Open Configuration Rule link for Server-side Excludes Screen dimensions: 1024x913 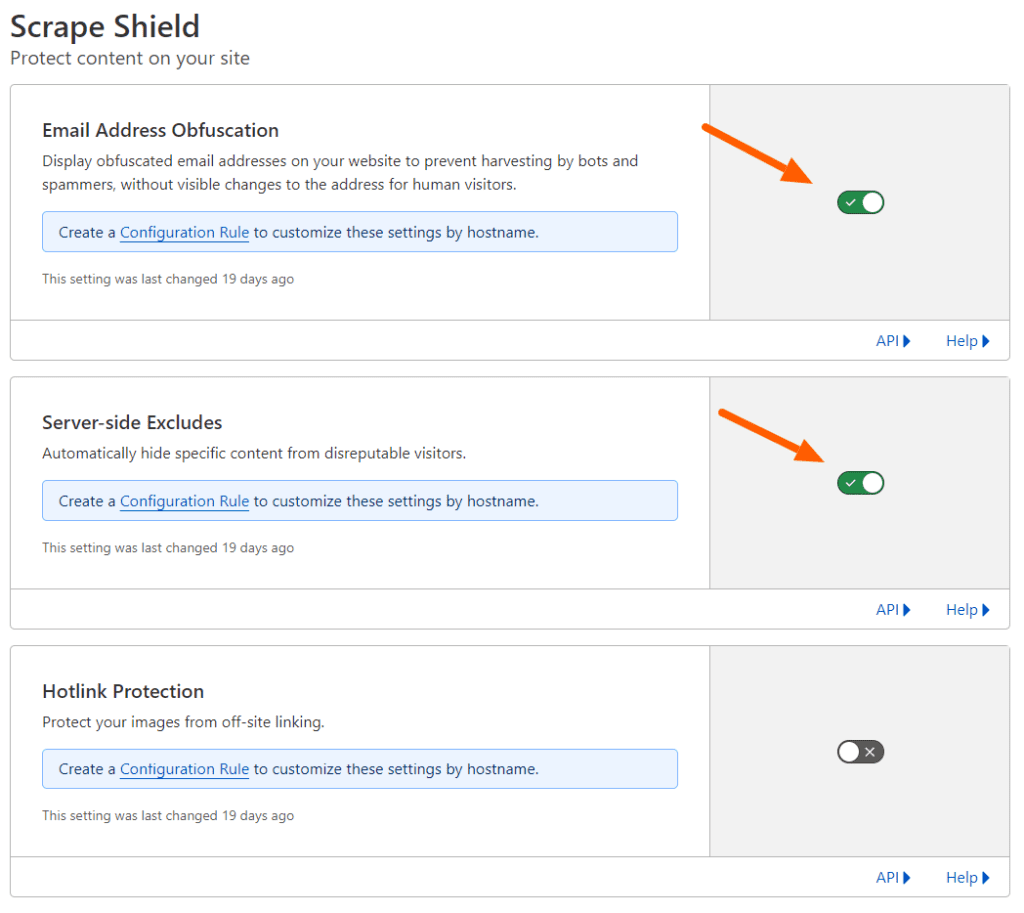tap(184, 500)
